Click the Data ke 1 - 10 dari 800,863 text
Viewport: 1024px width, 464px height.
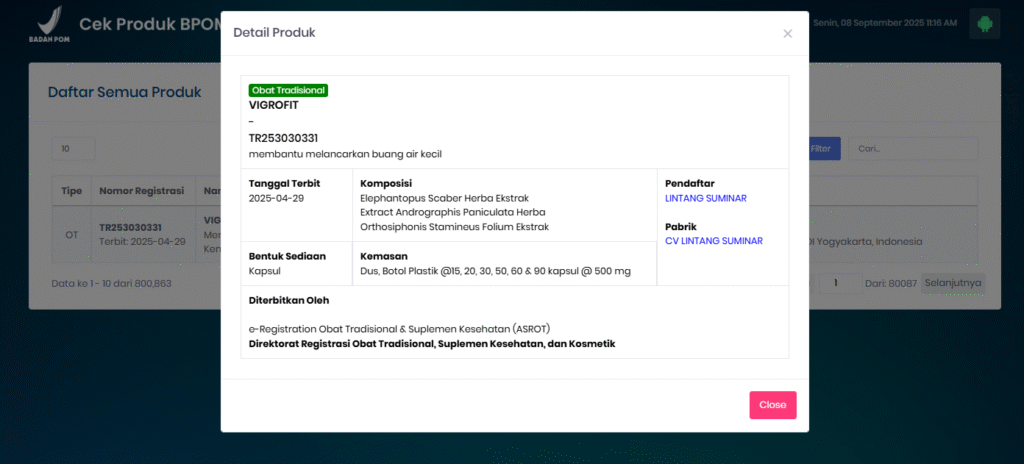[x=112, y=284]
